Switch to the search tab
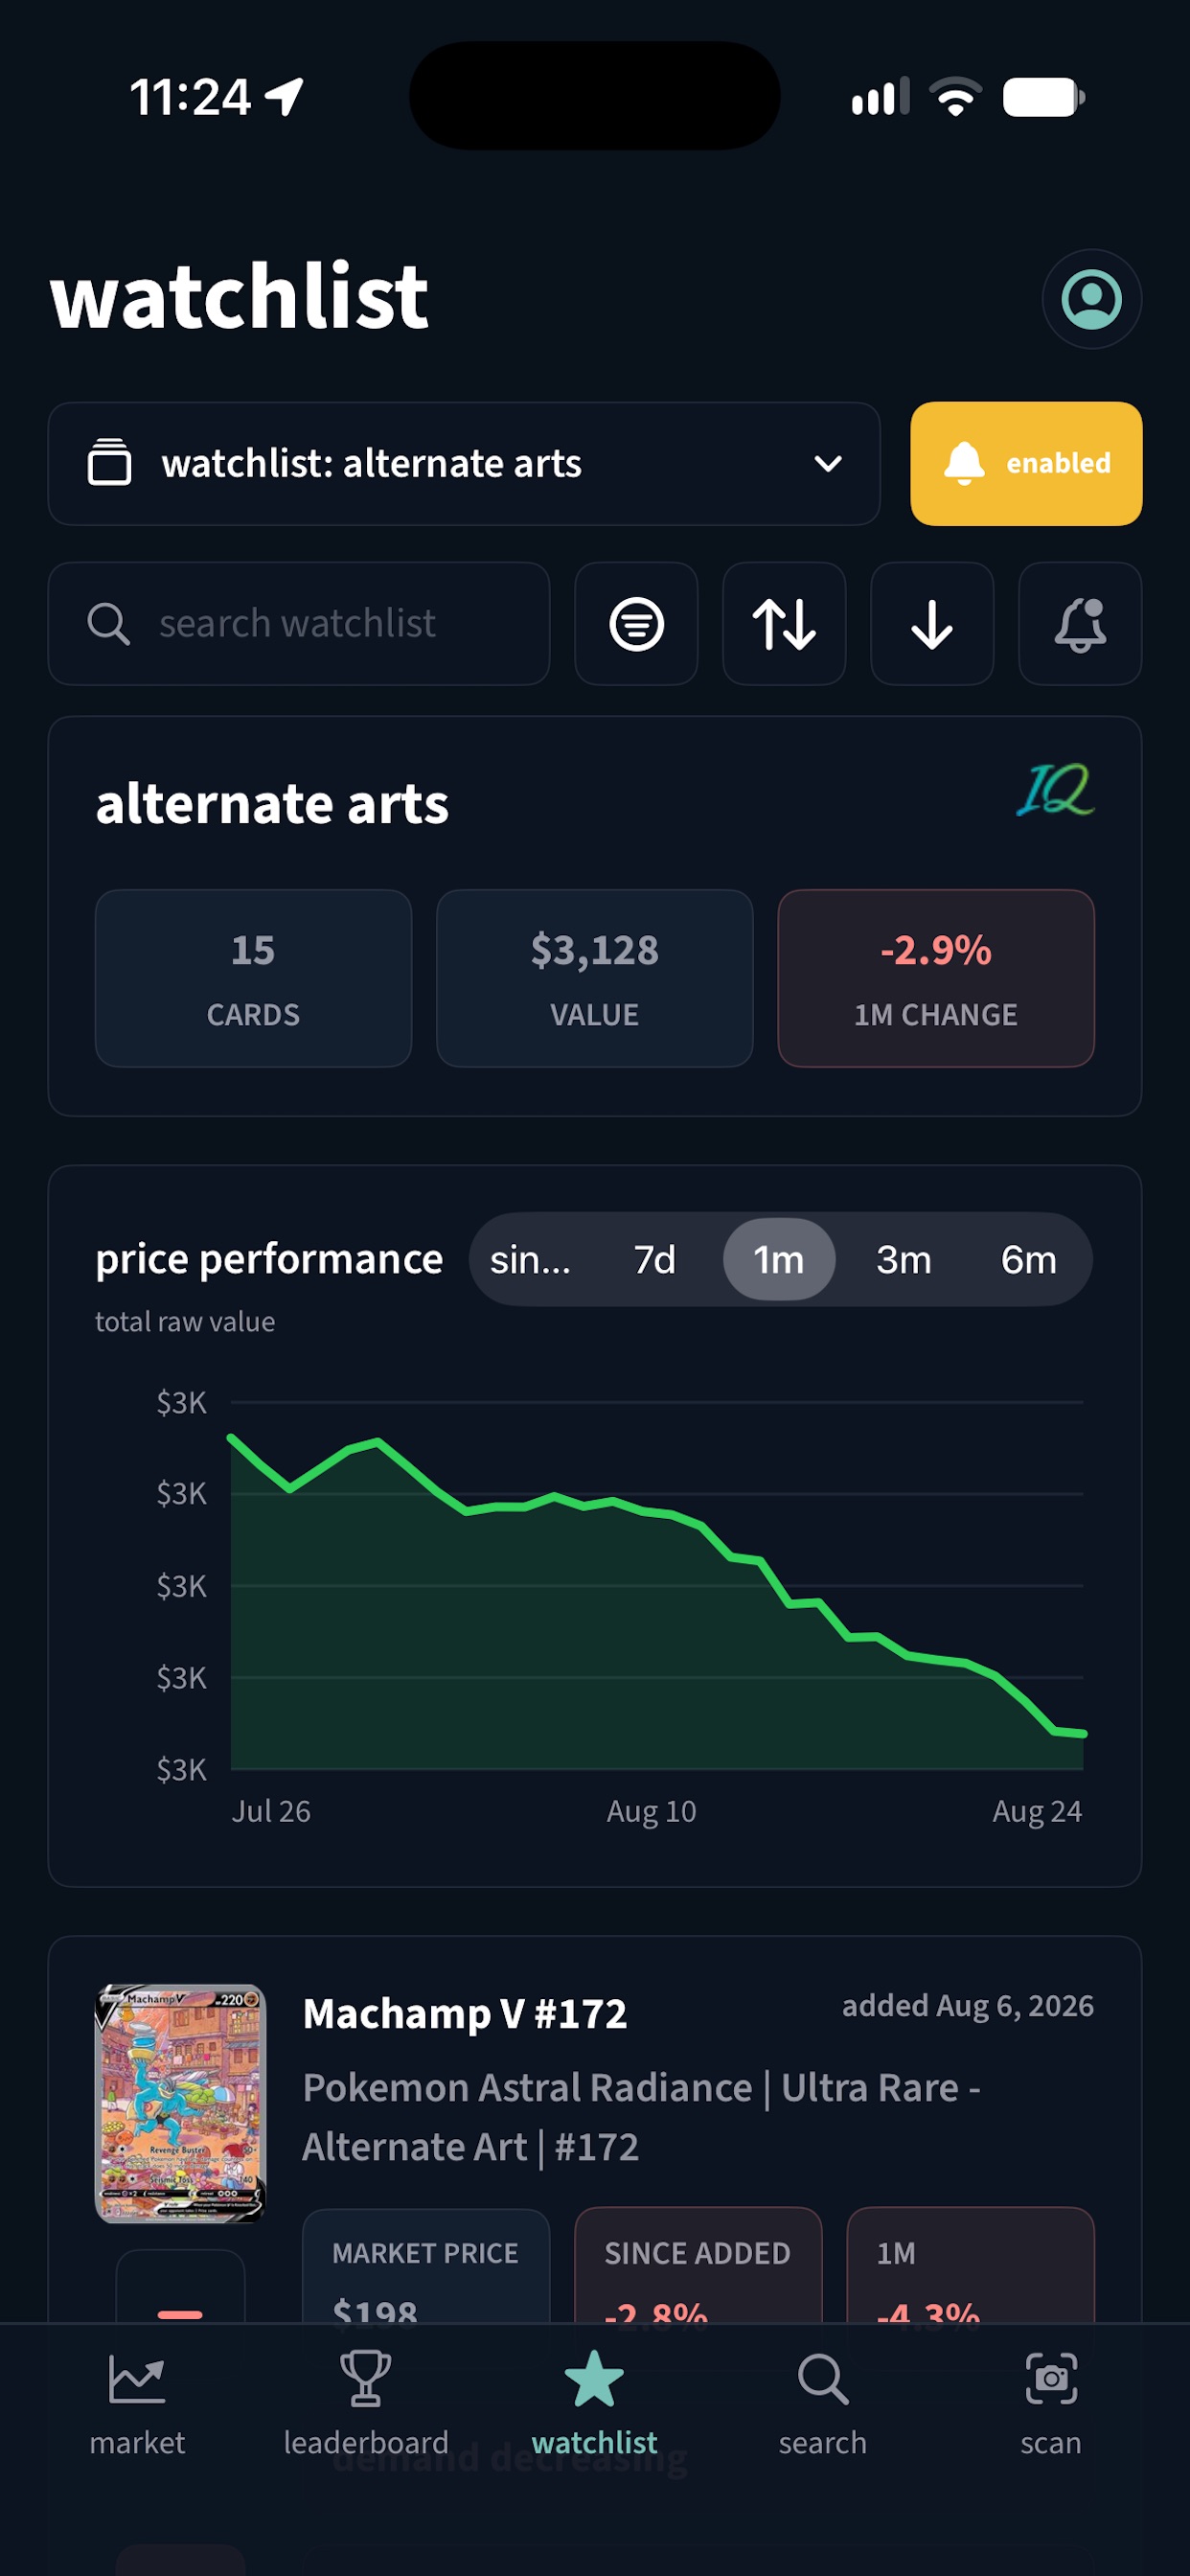The image size is (1190, 2576). 822,2404
